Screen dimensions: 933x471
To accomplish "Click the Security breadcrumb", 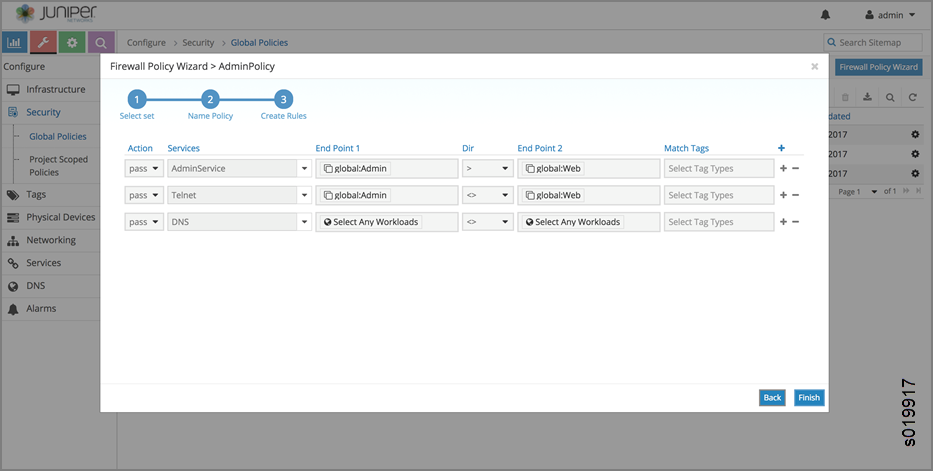I will [x=198, y=43].
